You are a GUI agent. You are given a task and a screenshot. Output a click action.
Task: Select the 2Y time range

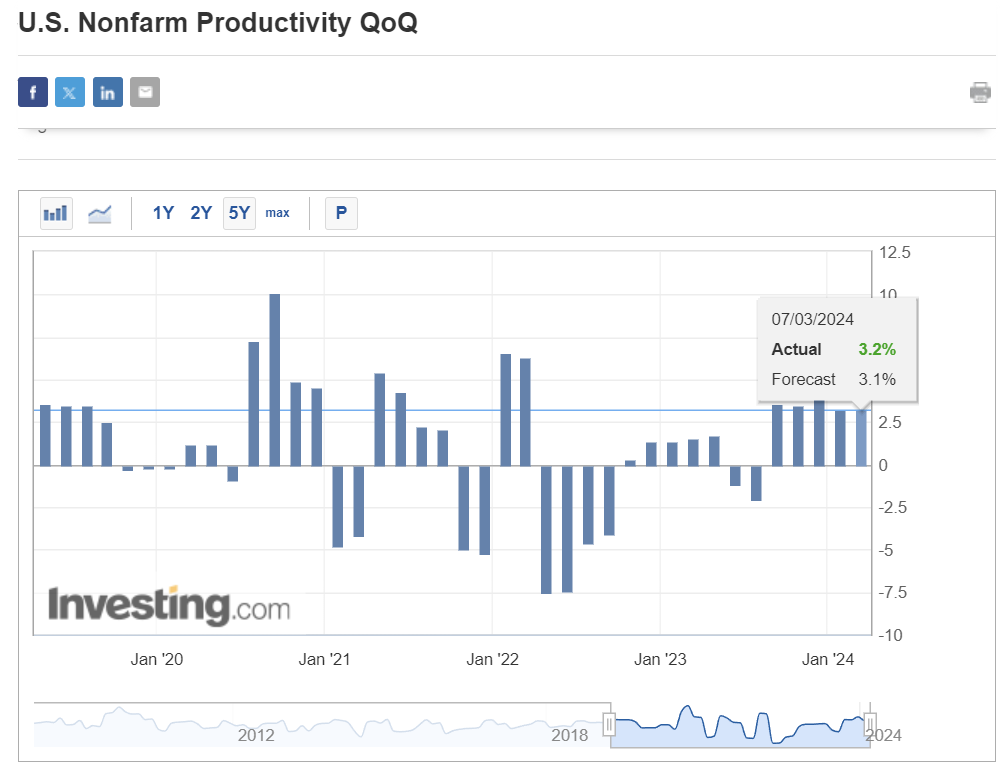pyautogui.click(x=201, y=213)
